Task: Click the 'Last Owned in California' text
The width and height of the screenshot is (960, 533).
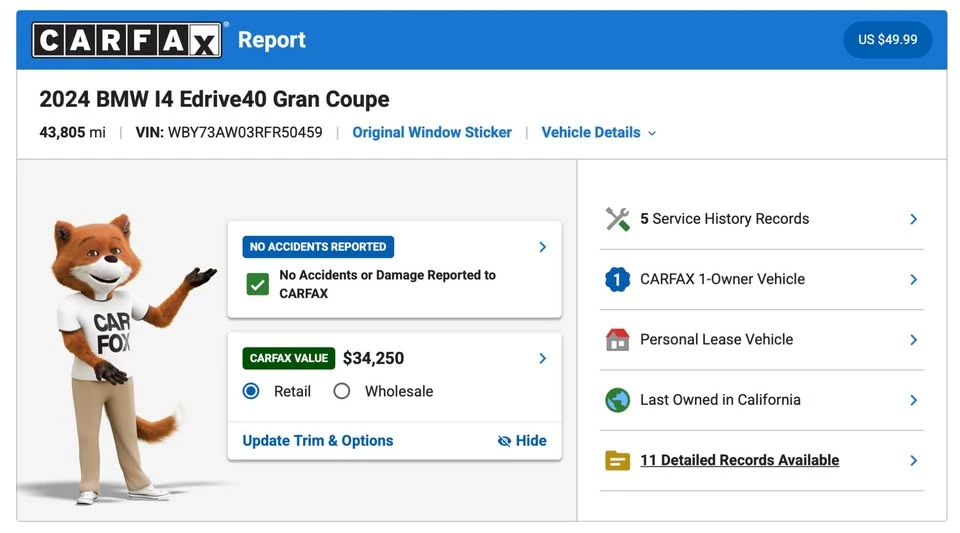Action: coord(720,400)
